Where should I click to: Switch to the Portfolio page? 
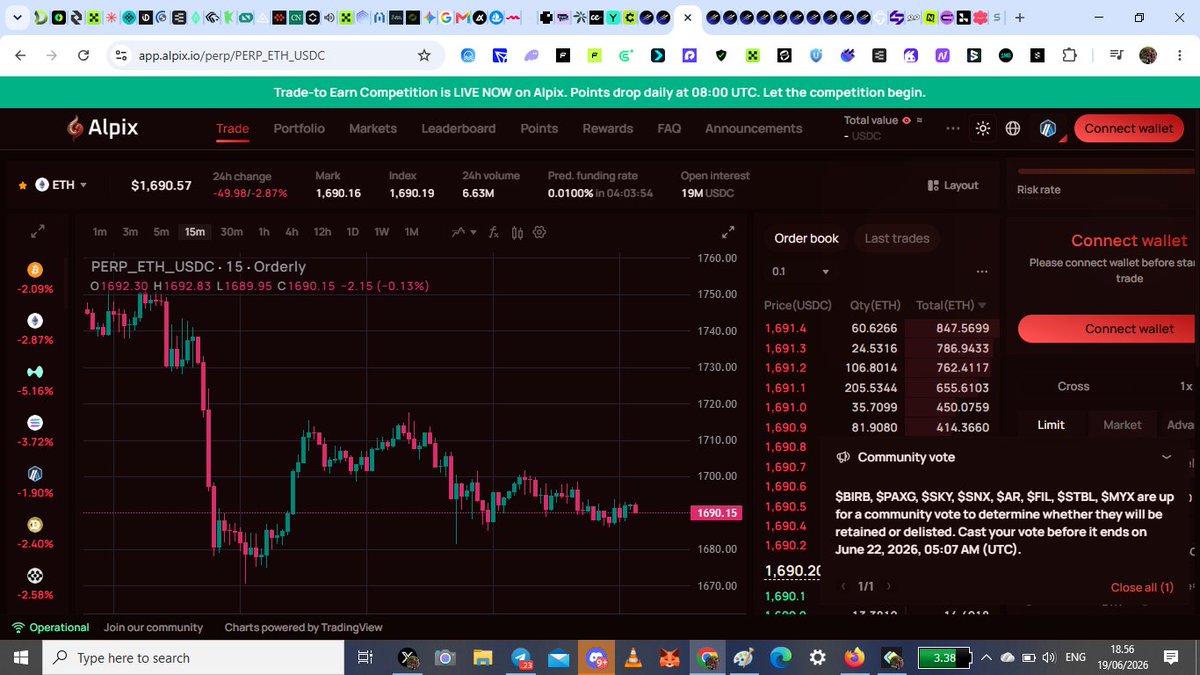pos(299,128)
